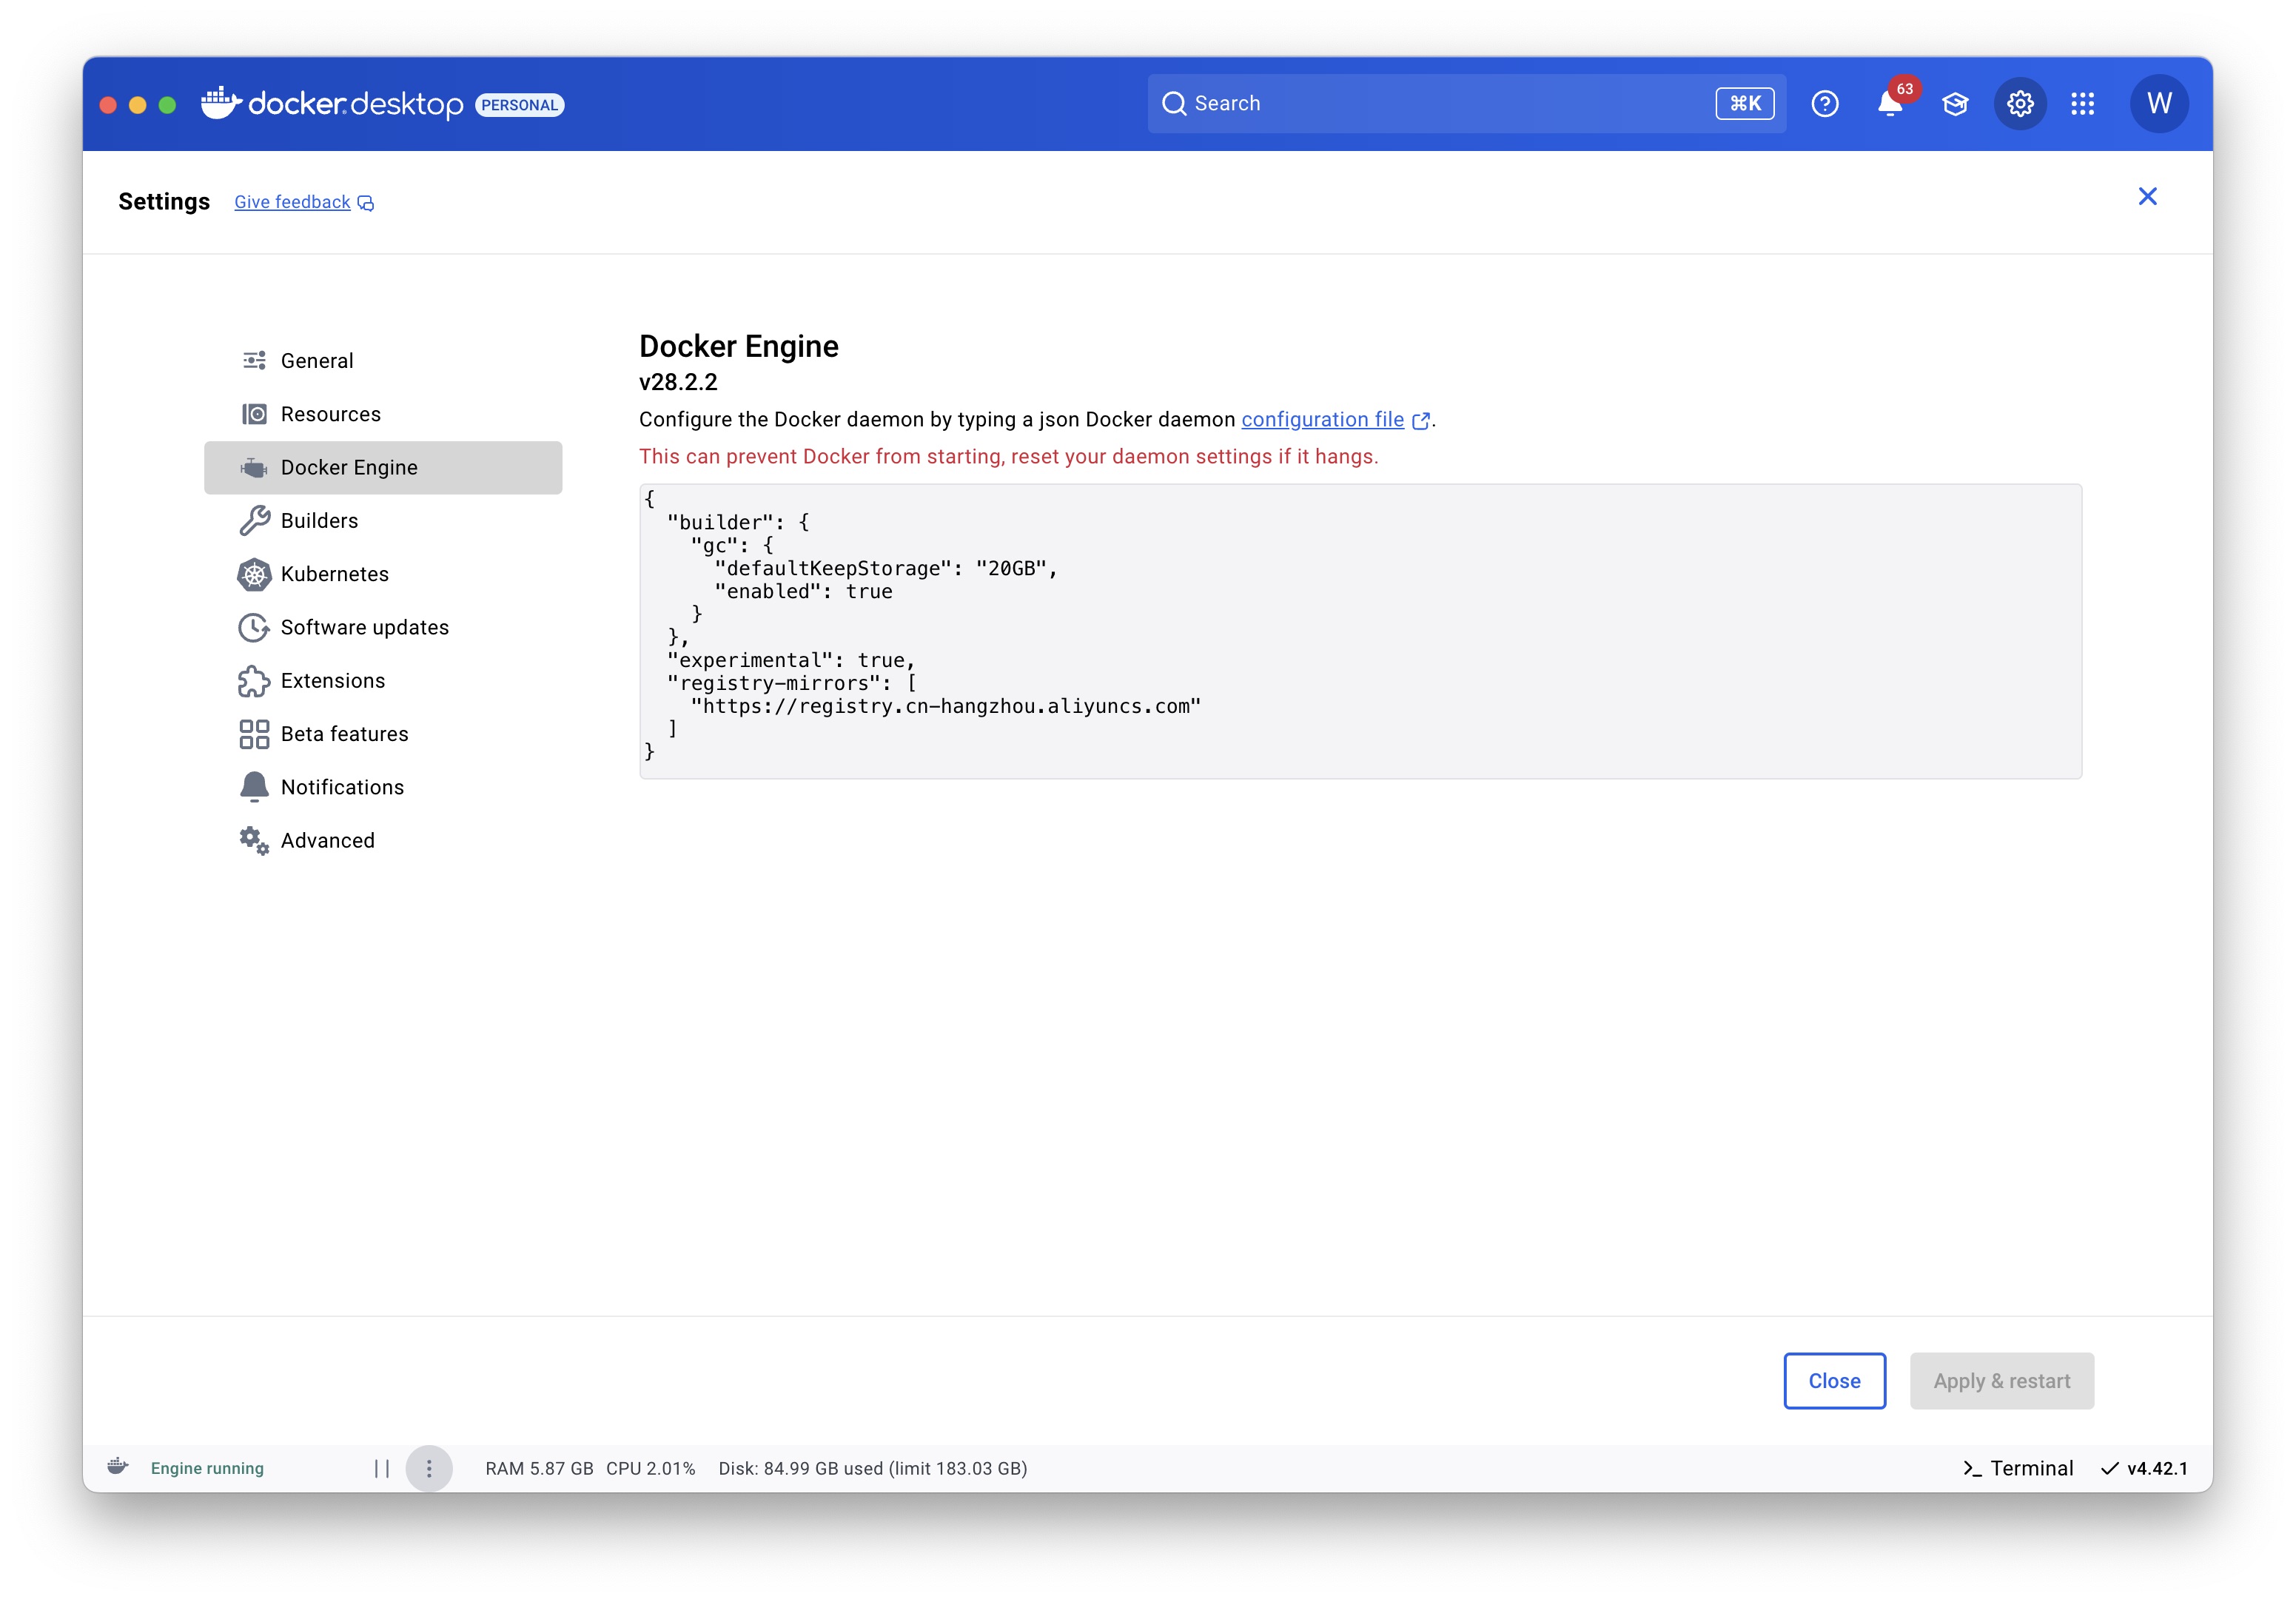Open the Learning Center graduation cap icon
The height and width of the screenshot is (1602, 2296).
click(x=1954, y=104)
